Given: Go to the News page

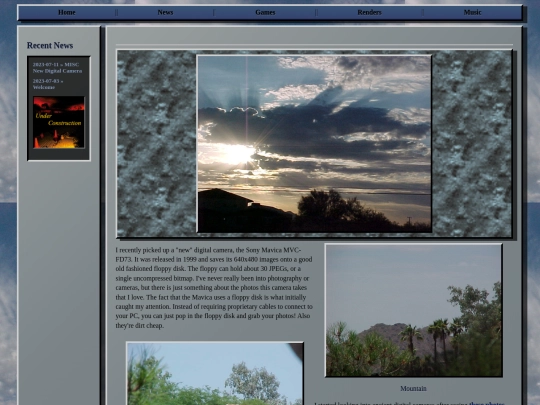Looking at the screenshot, I should (x=165, y=12).
